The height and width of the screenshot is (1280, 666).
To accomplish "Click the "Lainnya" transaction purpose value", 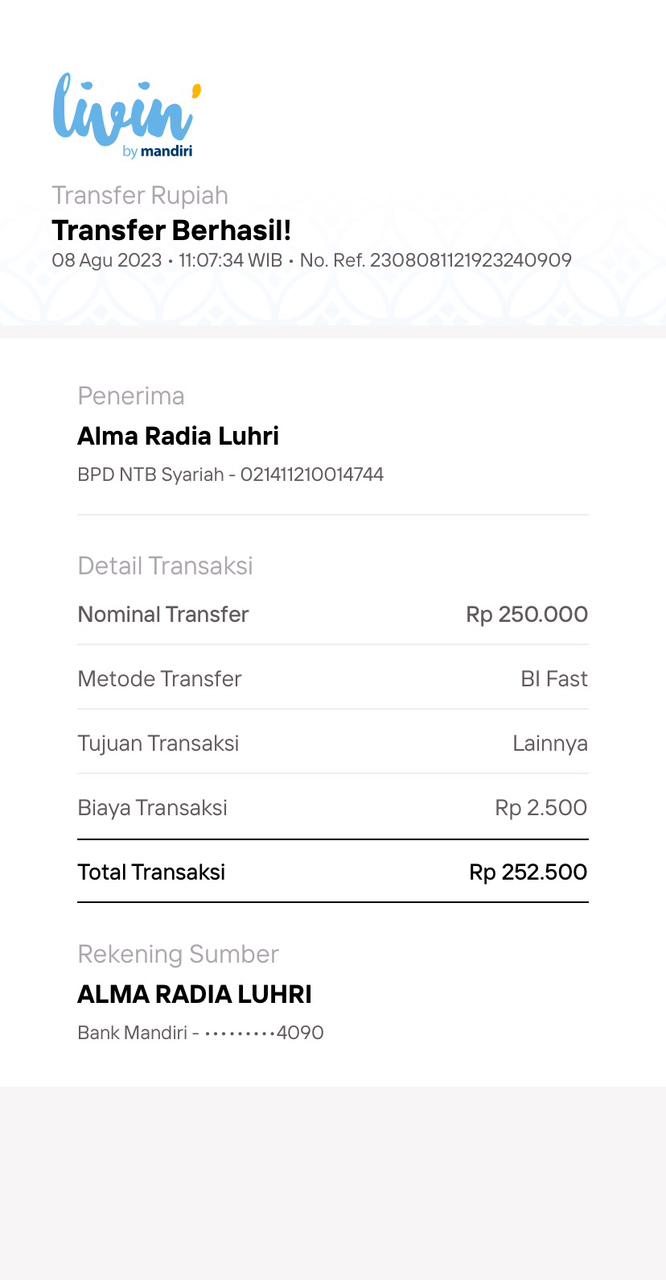I will click(x=550, y=743).
